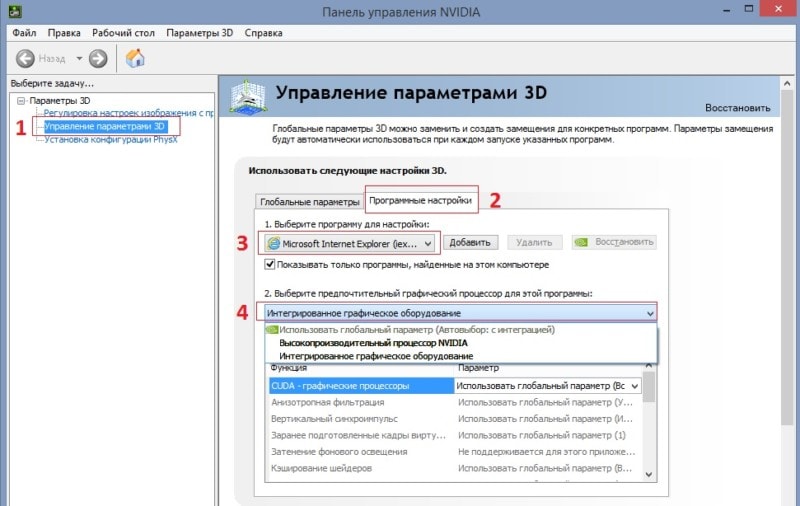Open Back history dropdown arrow

pyautogui.click(x=79, y=58)
